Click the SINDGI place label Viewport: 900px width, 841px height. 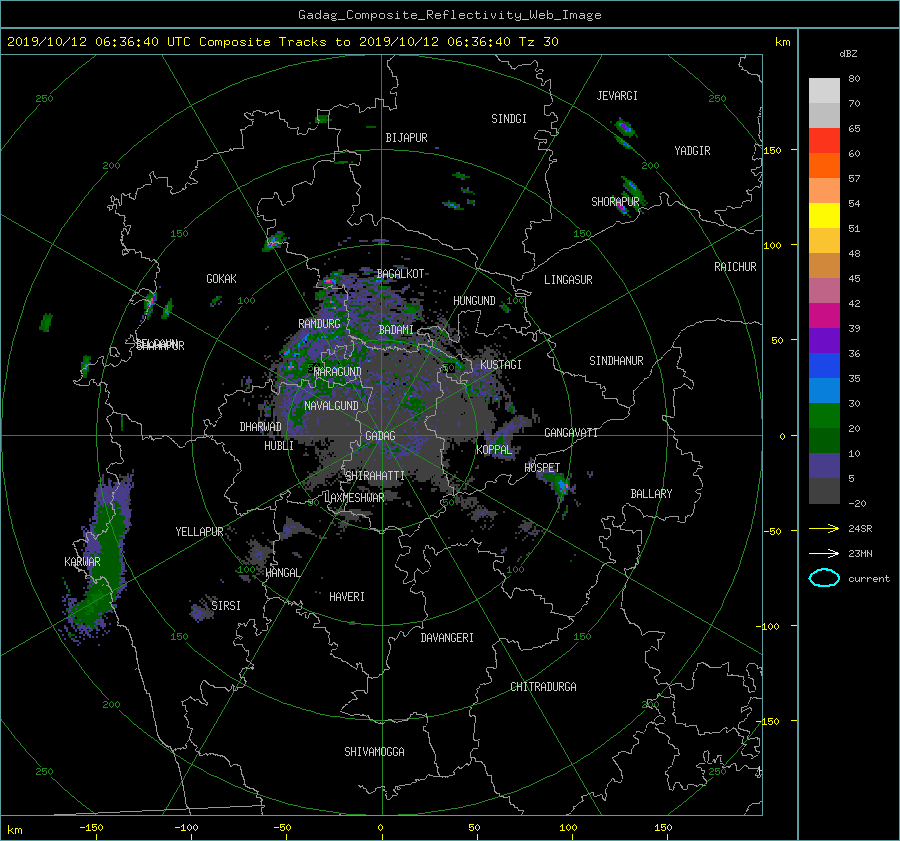point(509,119)
